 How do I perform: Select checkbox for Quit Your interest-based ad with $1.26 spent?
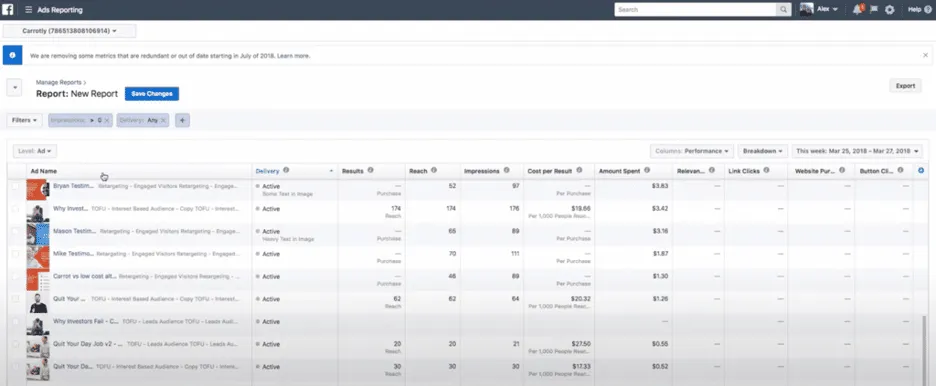pyautogui.click(x=15, y=299)
